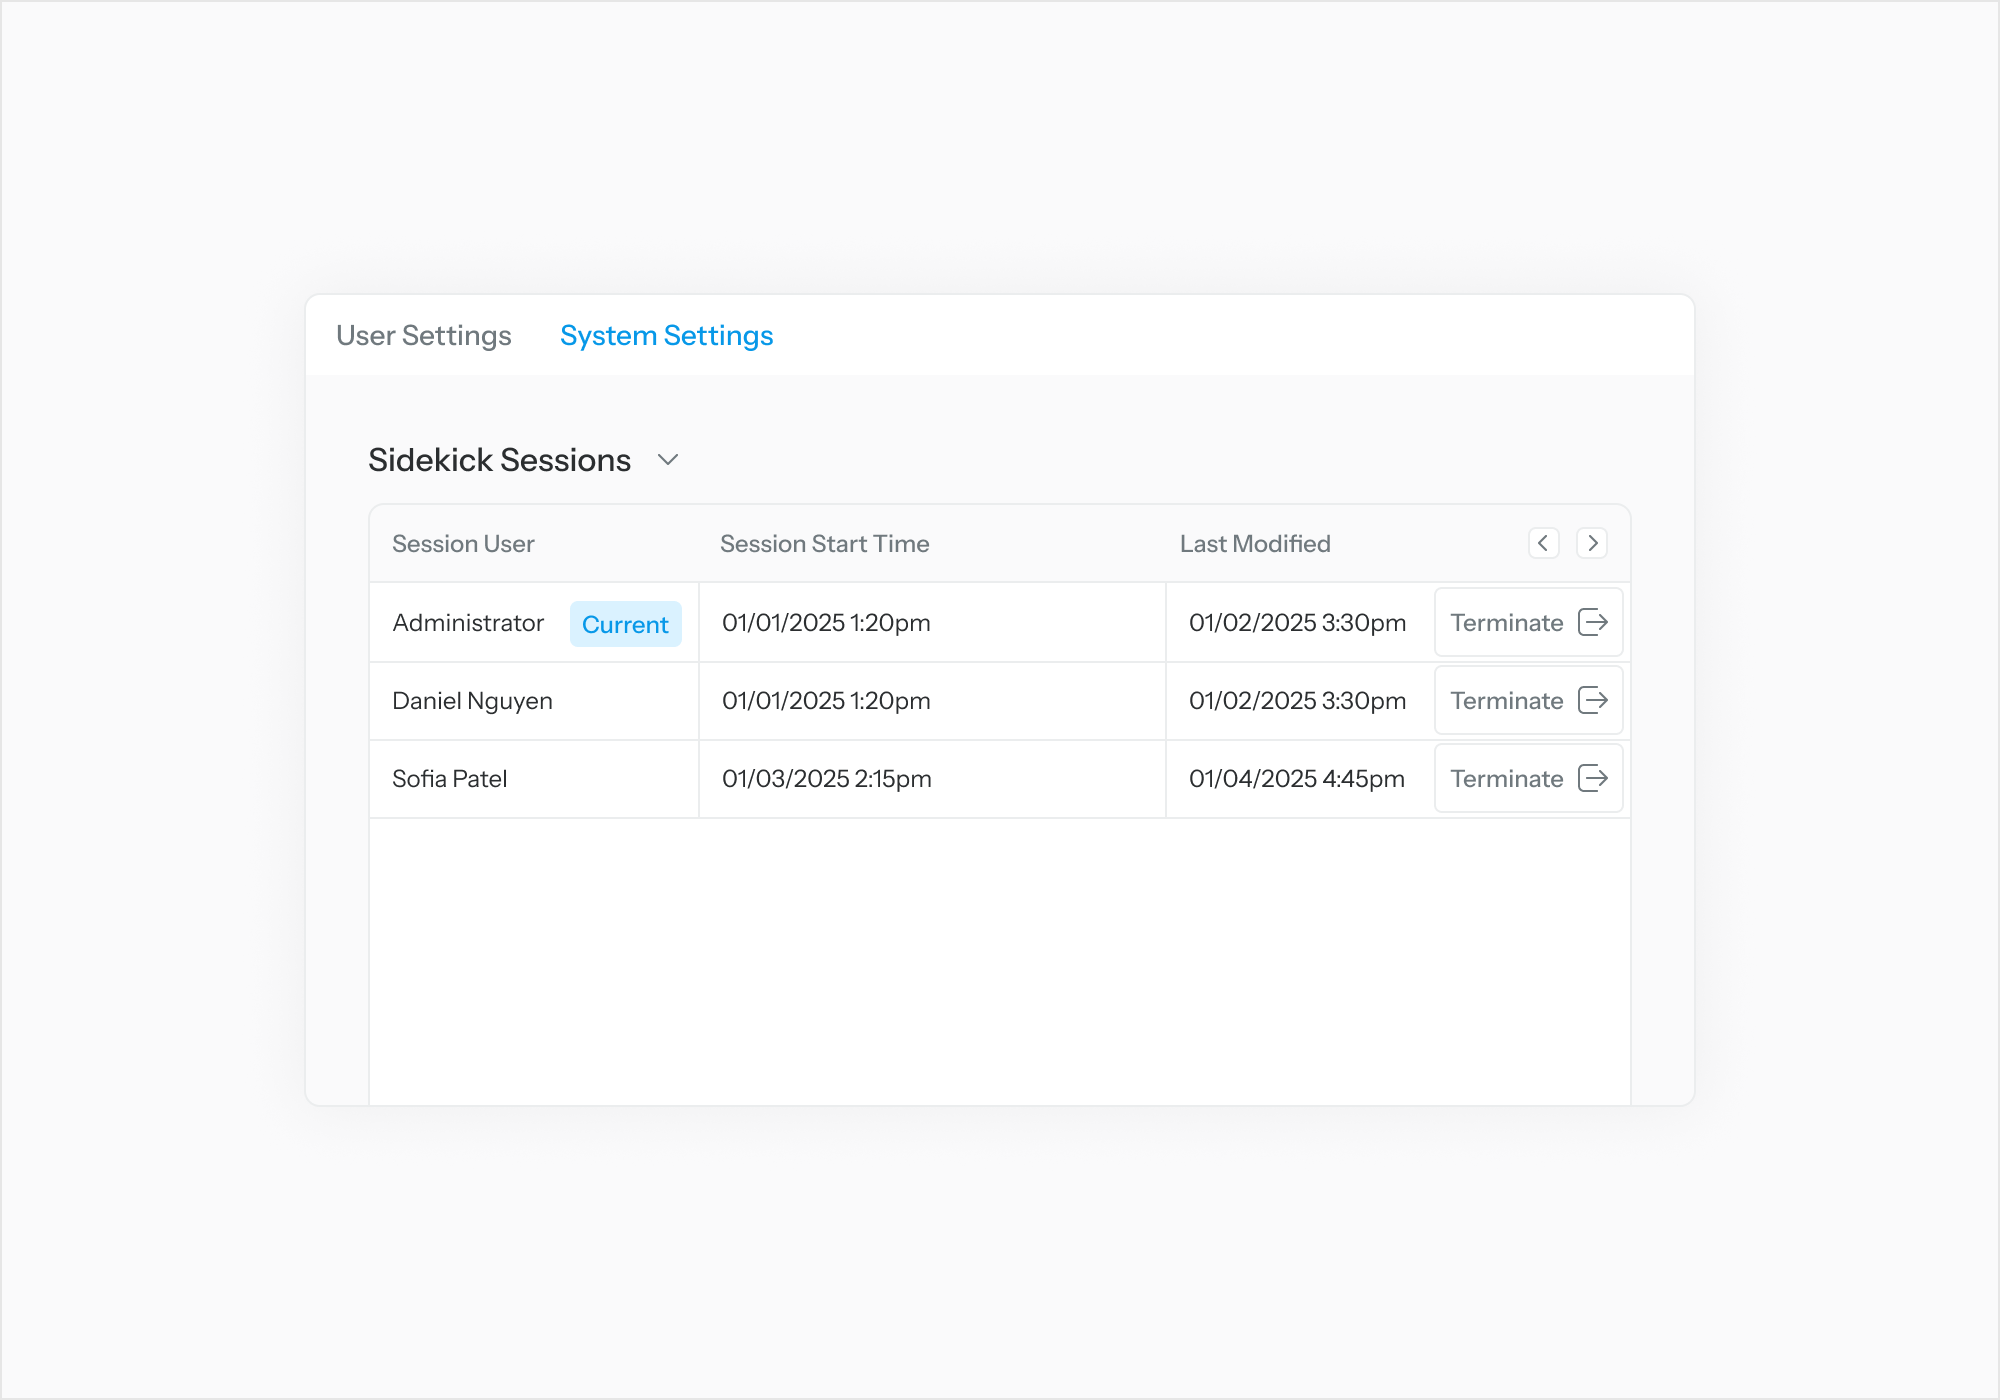Viewport: 2000px width, 1400px height.
Task: Go to the previous page of sessions
Action: pos(1543,543)
